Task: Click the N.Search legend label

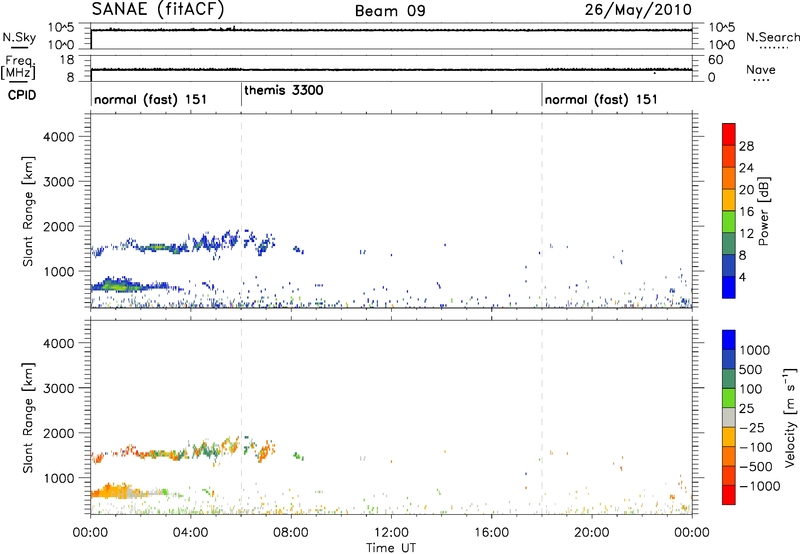Action: (x=773, y=37)
